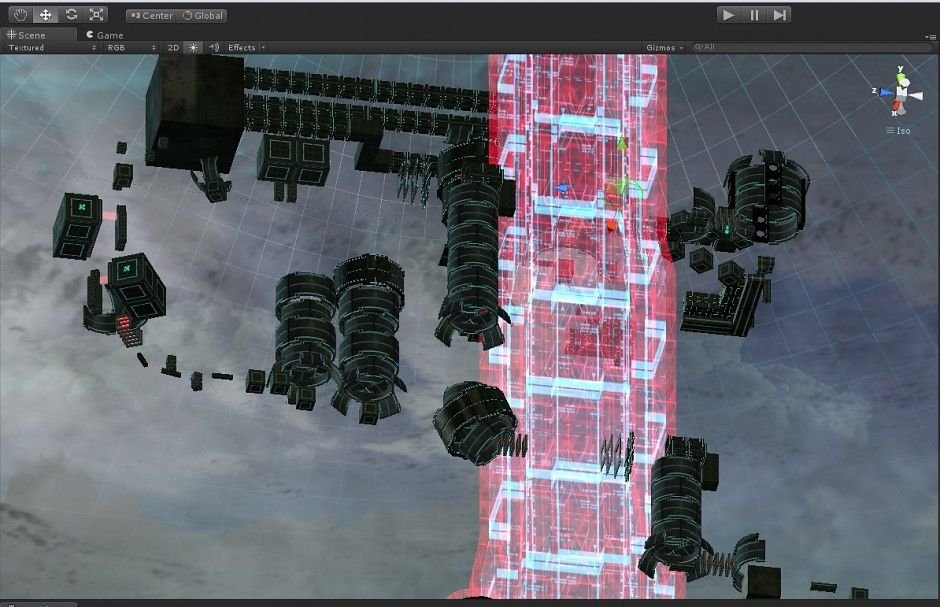Select the Hand pan tool

pyautogui.click(x=20, y=15)
